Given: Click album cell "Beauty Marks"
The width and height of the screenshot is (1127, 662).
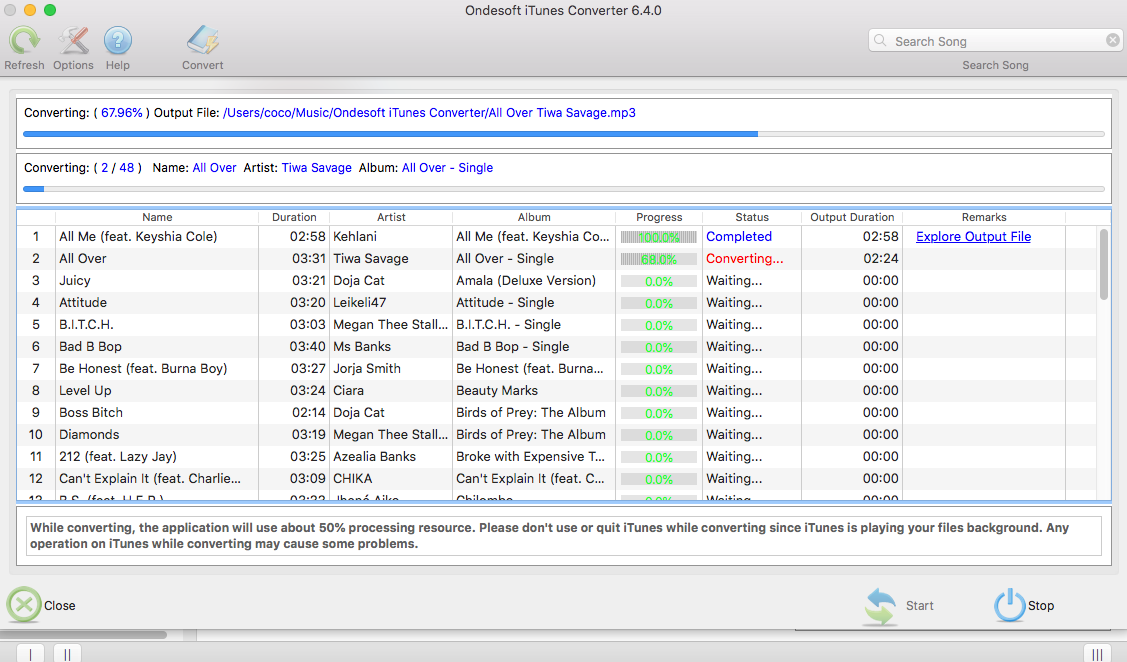Looking at the screenshot, I should pyautogui.click(x=497, y=391).
